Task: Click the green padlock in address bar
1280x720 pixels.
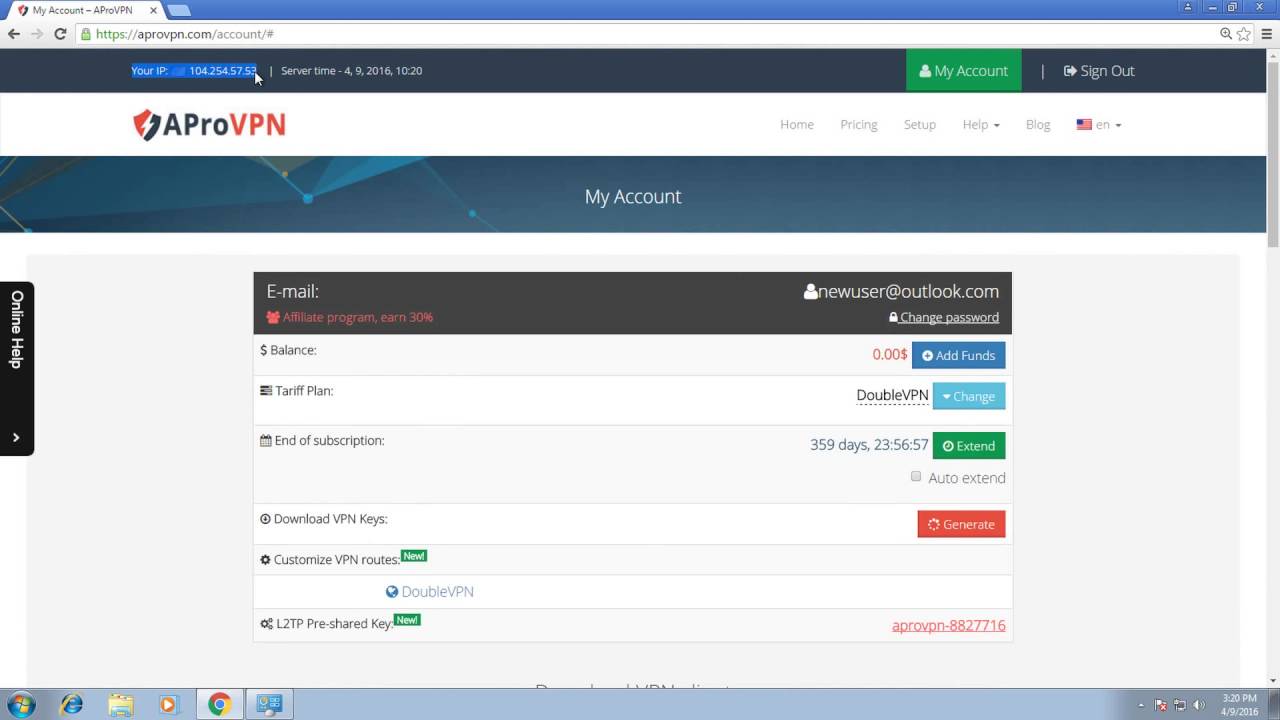Action: (x=86, y=34)
